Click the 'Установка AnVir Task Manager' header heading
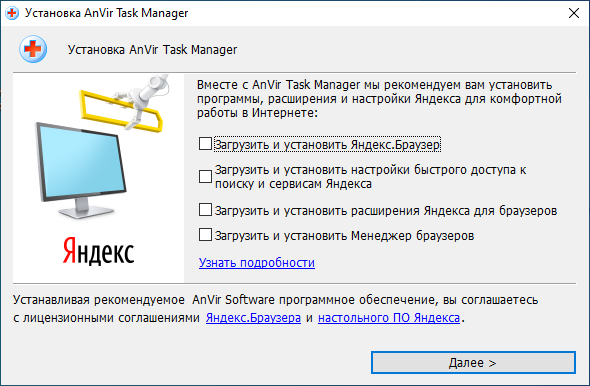This screenshot has width=590, height=386. [x=152, y=50]
